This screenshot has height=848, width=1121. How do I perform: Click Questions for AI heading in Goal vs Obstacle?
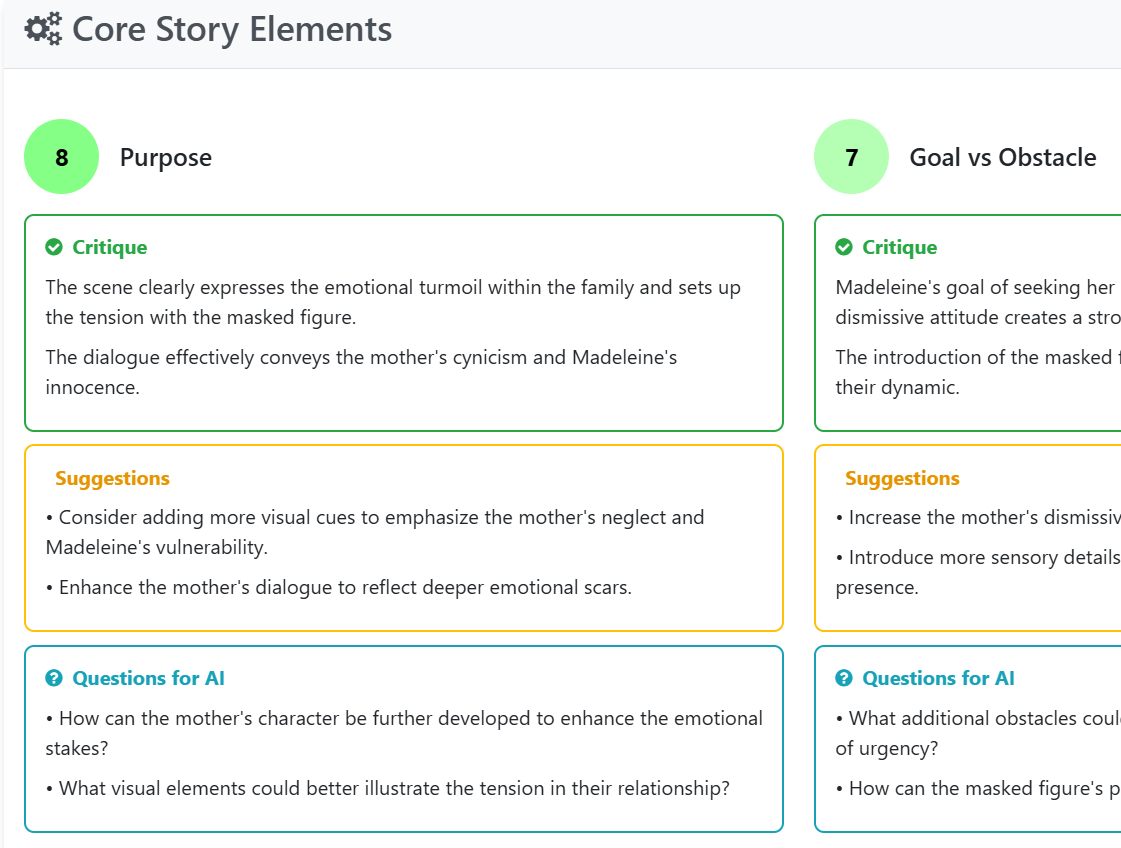click(x=939, y=679)
